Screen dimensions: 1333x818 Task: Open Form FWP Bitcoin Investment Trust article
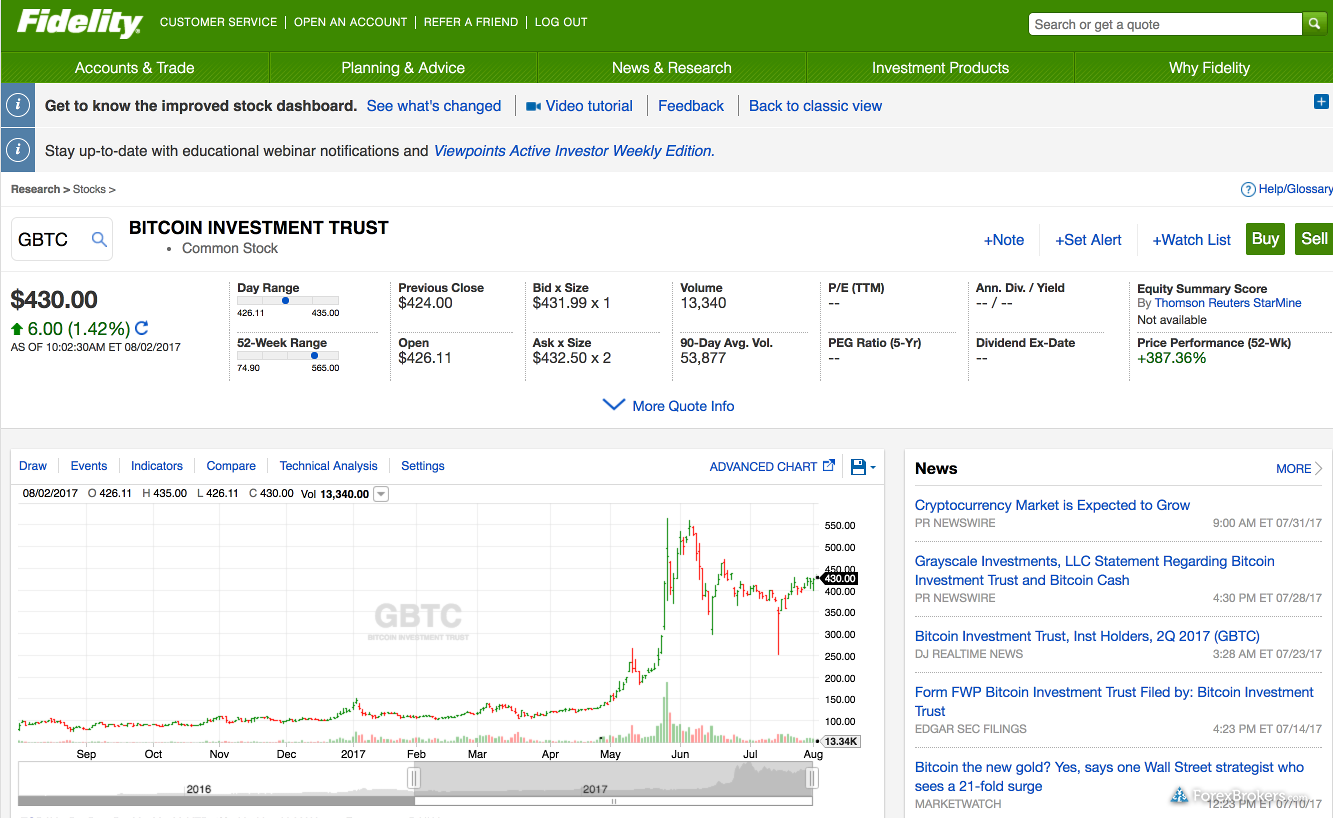click(1114, 701)
